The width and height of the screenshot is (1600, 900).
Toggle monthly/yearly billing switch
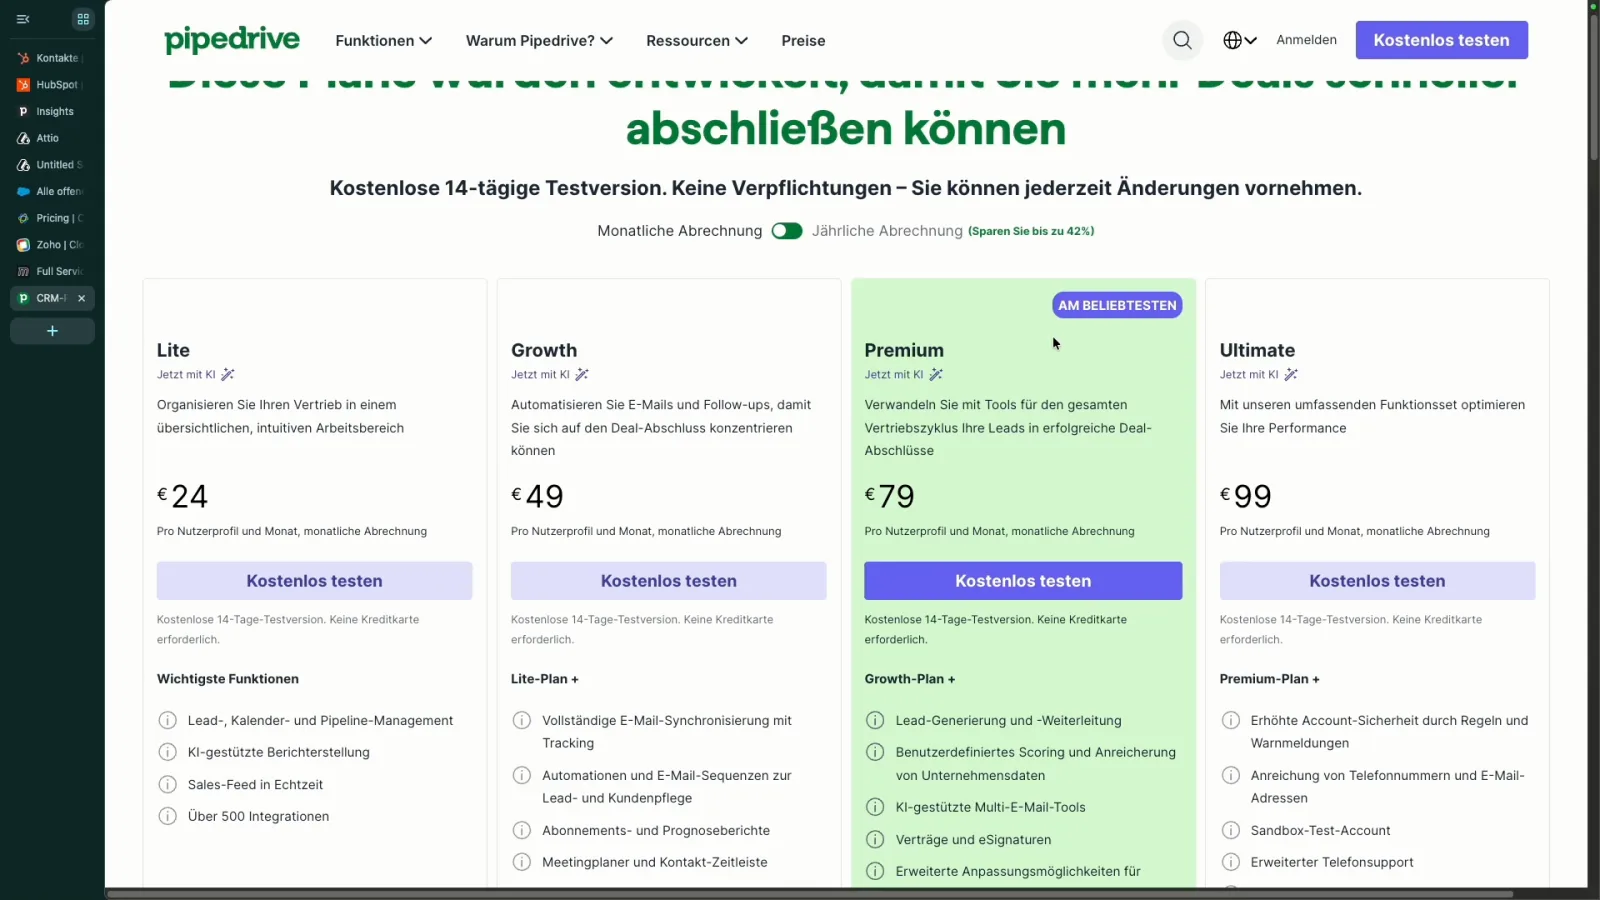coord(787,231)
